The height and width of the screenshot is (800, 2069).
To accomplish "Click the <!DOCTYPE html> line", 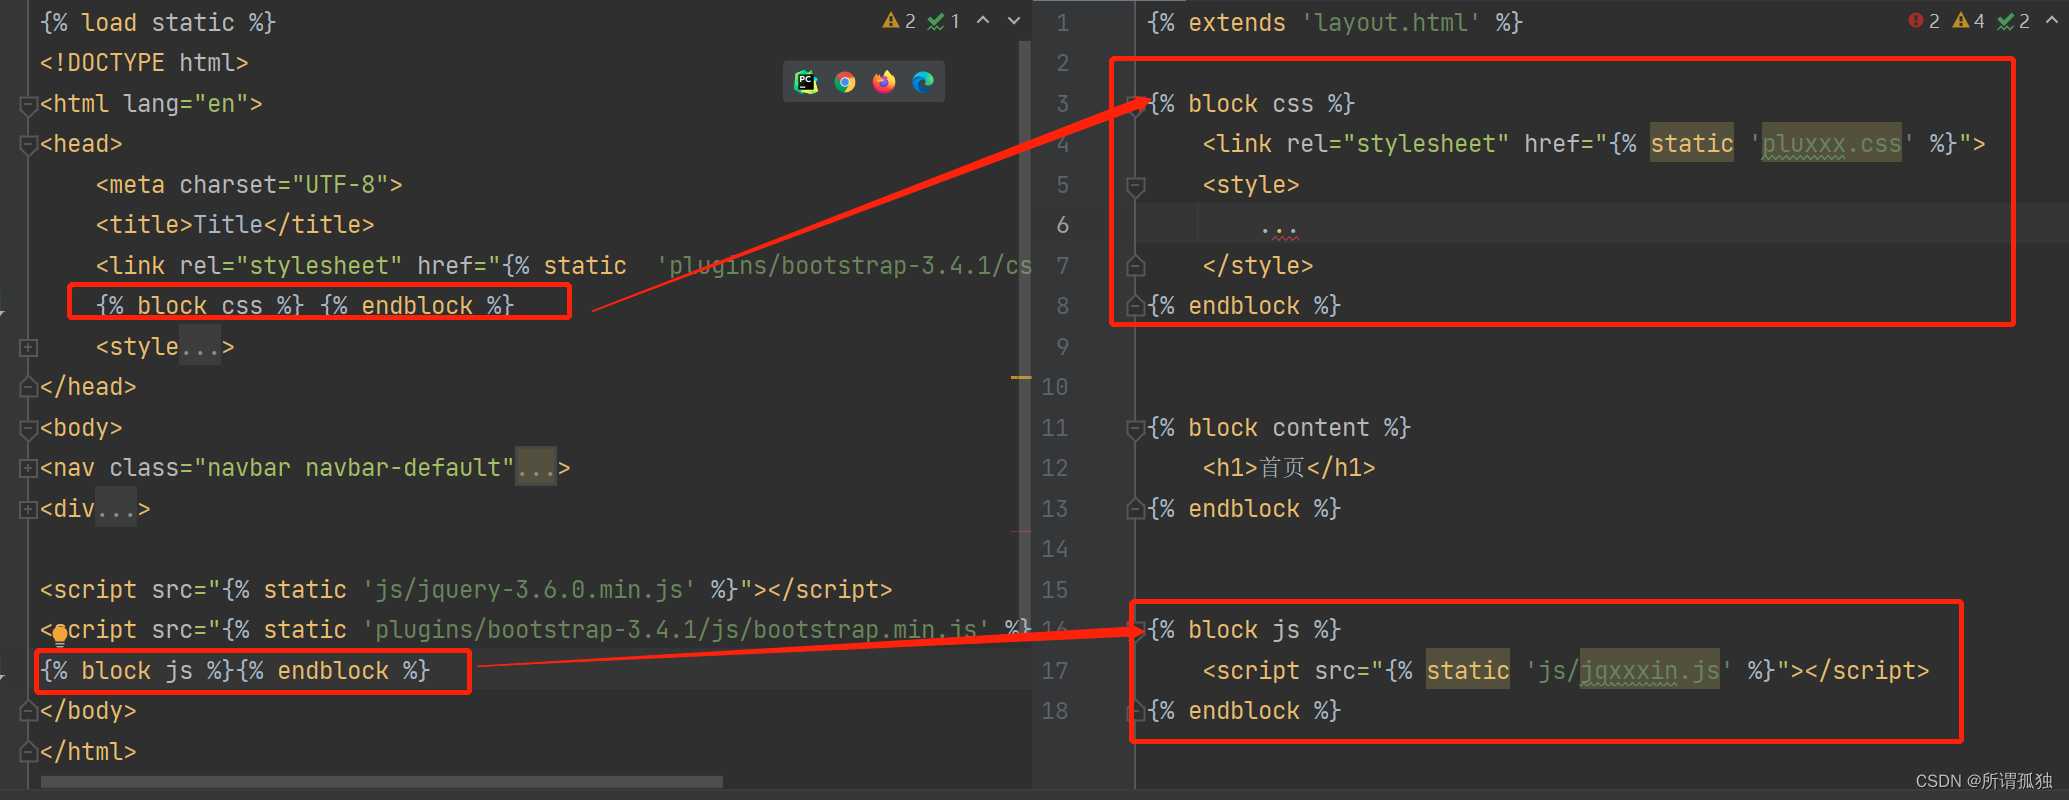I will (144, 63).
